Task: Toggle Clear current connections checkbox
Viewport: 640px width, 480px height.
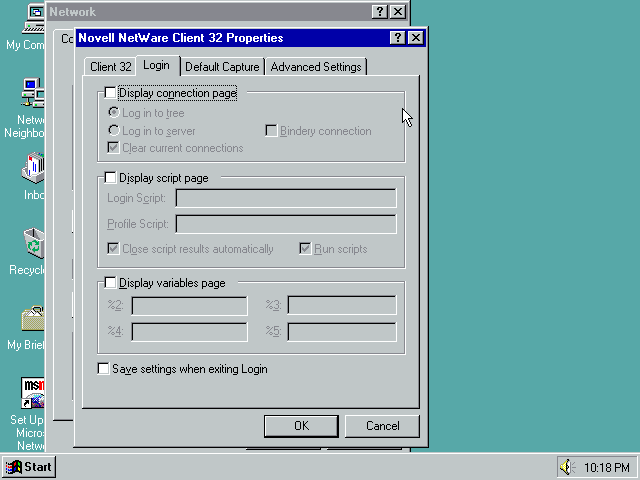Action: point(113,147)
